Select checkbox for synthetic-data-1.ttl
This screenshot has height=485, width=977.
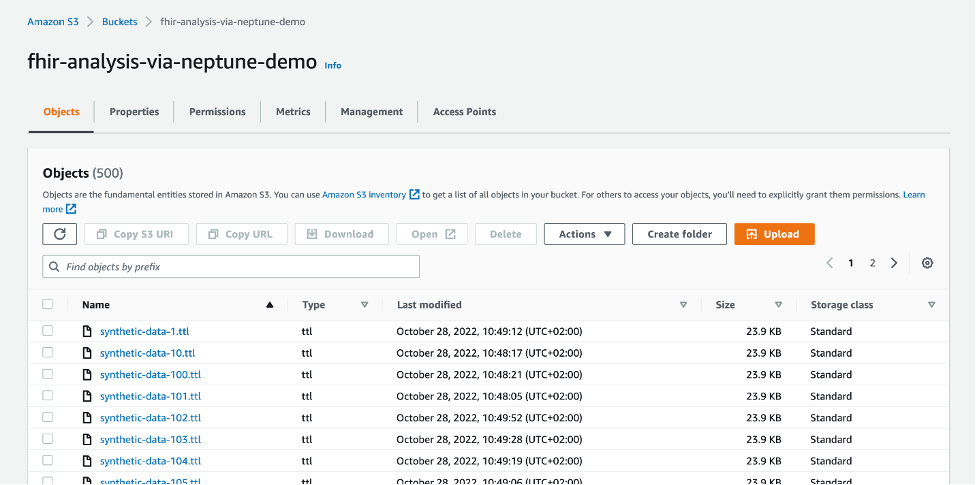(47, 331)
